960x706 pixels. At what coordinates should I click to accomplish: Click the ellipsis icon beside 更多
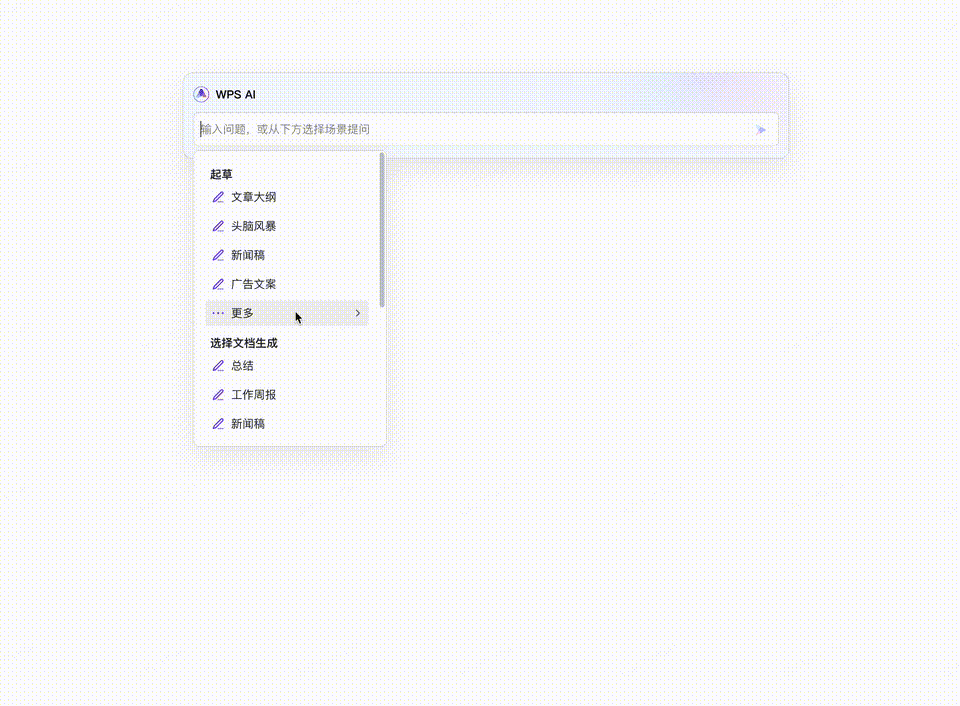tap(218, 313)
